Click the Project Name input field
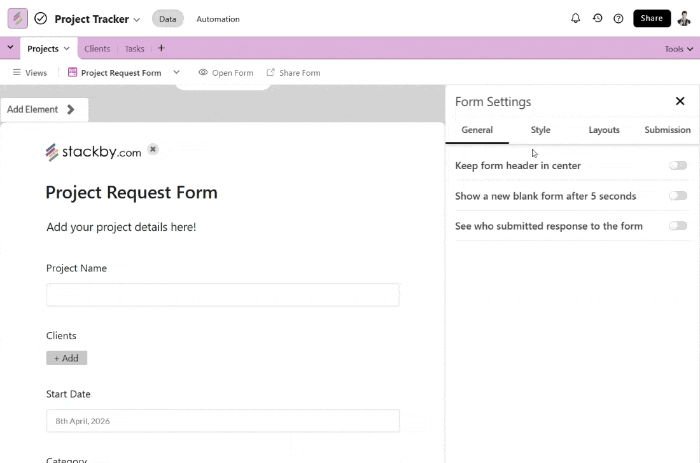Screen dimensions: 700x463 point(222,294)
